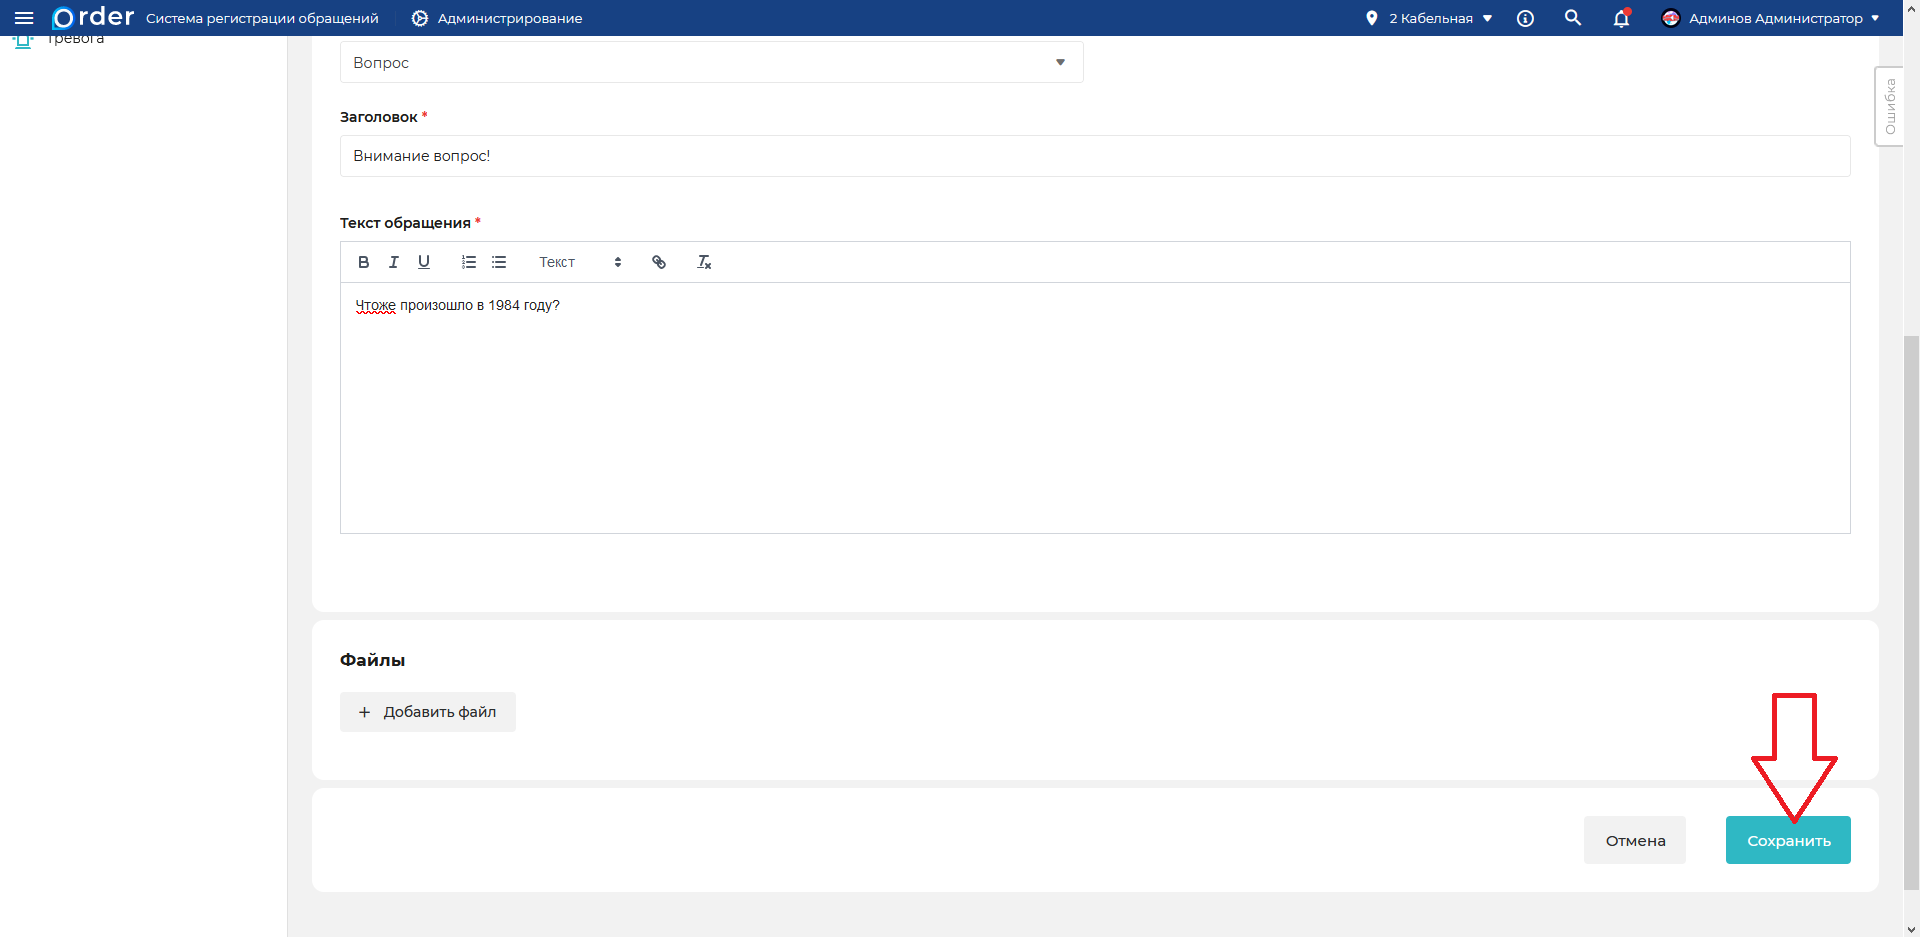Viewport: 1920px width, 937px height.
Task: Click the 'Сохранить' button
Action: point(1788,840)
